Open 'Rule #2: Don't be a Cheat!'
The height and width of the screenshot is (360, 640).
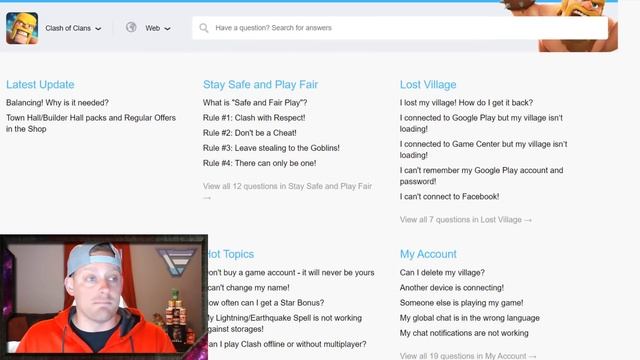coord(249,133)
